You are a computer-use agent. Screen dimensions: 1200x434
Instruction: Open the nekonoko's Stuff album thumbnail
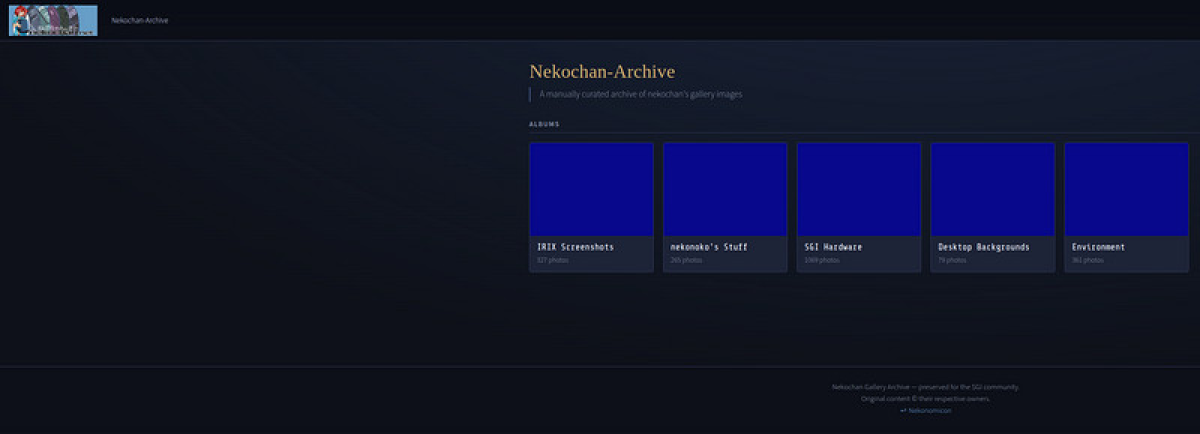[725, 189]
